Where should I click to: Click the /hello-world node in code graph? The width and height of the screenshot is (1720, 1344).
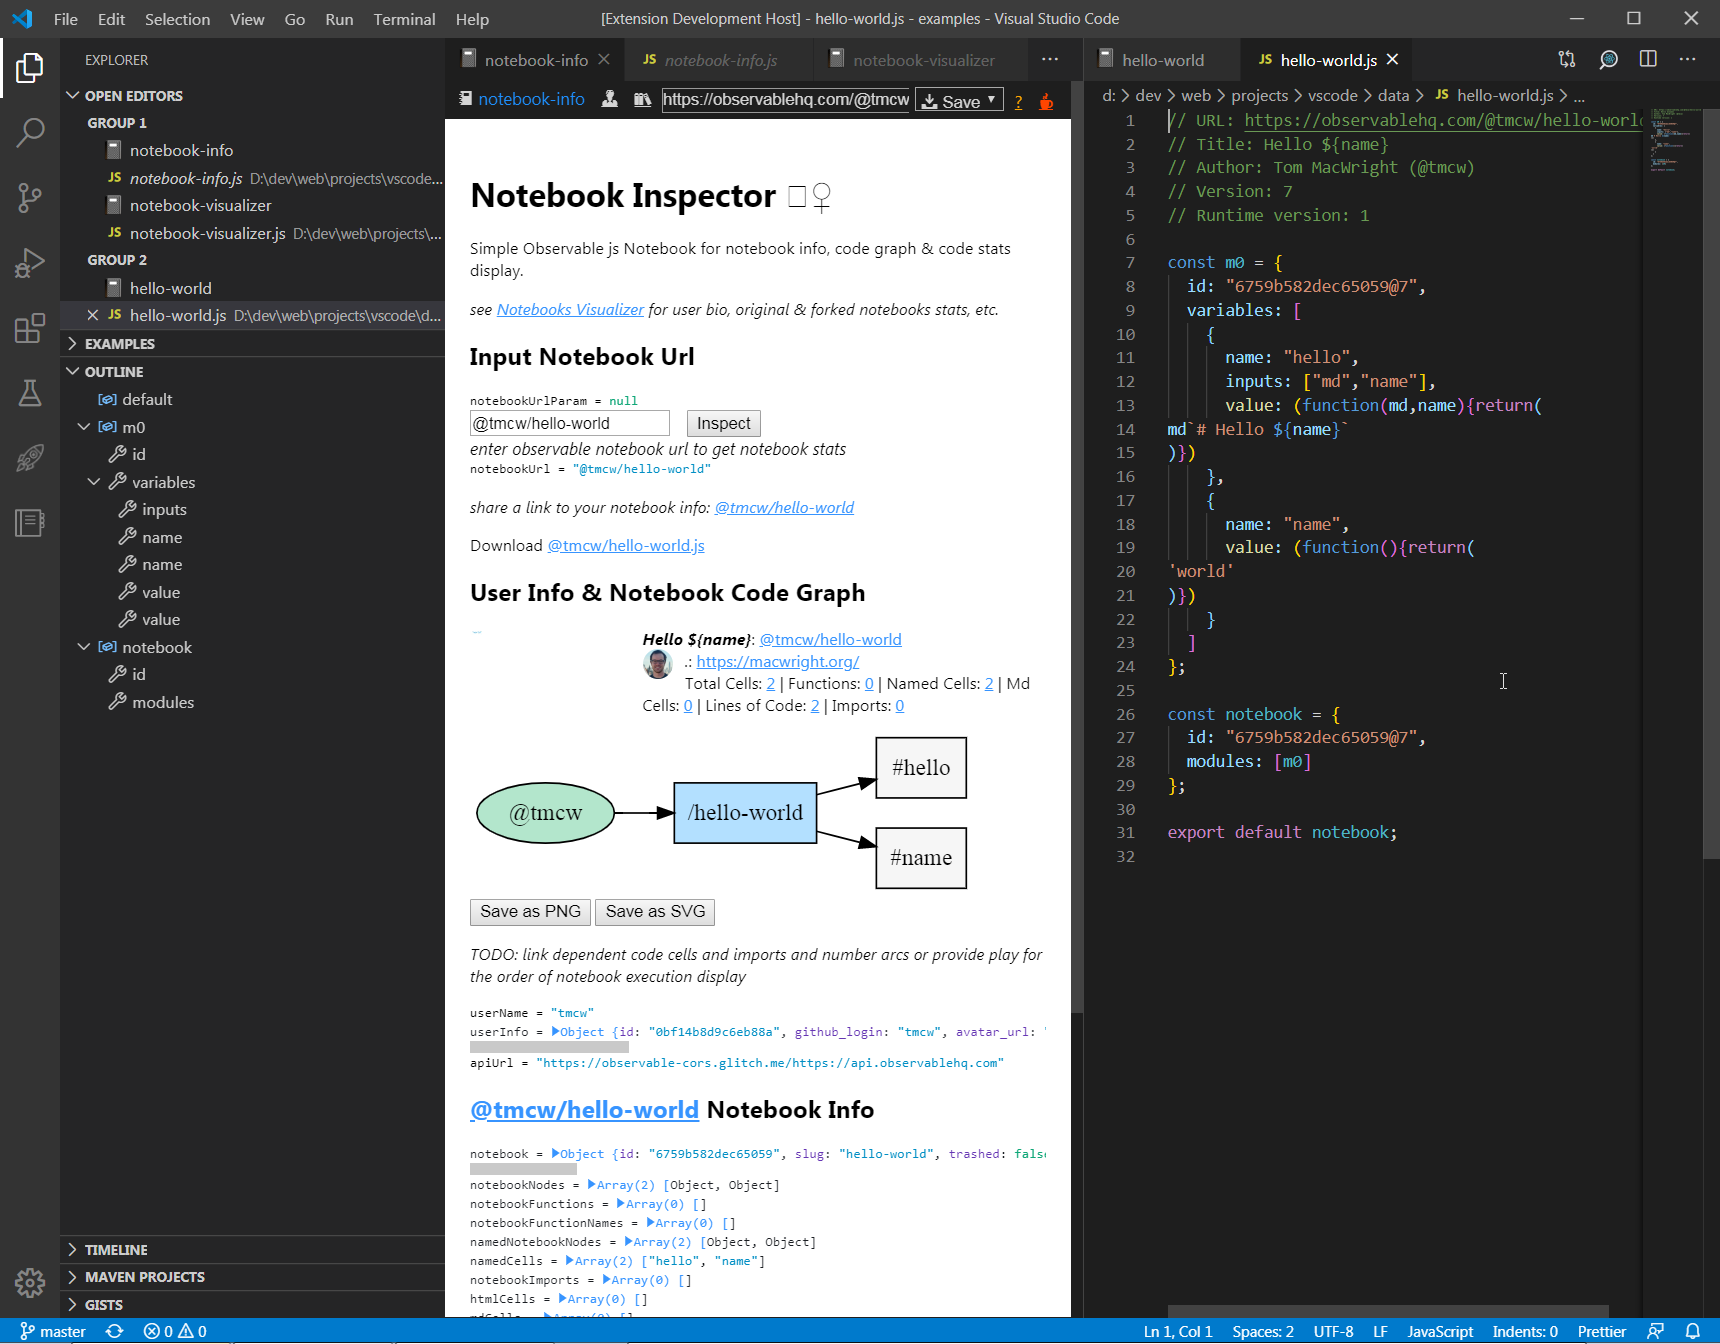745,813
